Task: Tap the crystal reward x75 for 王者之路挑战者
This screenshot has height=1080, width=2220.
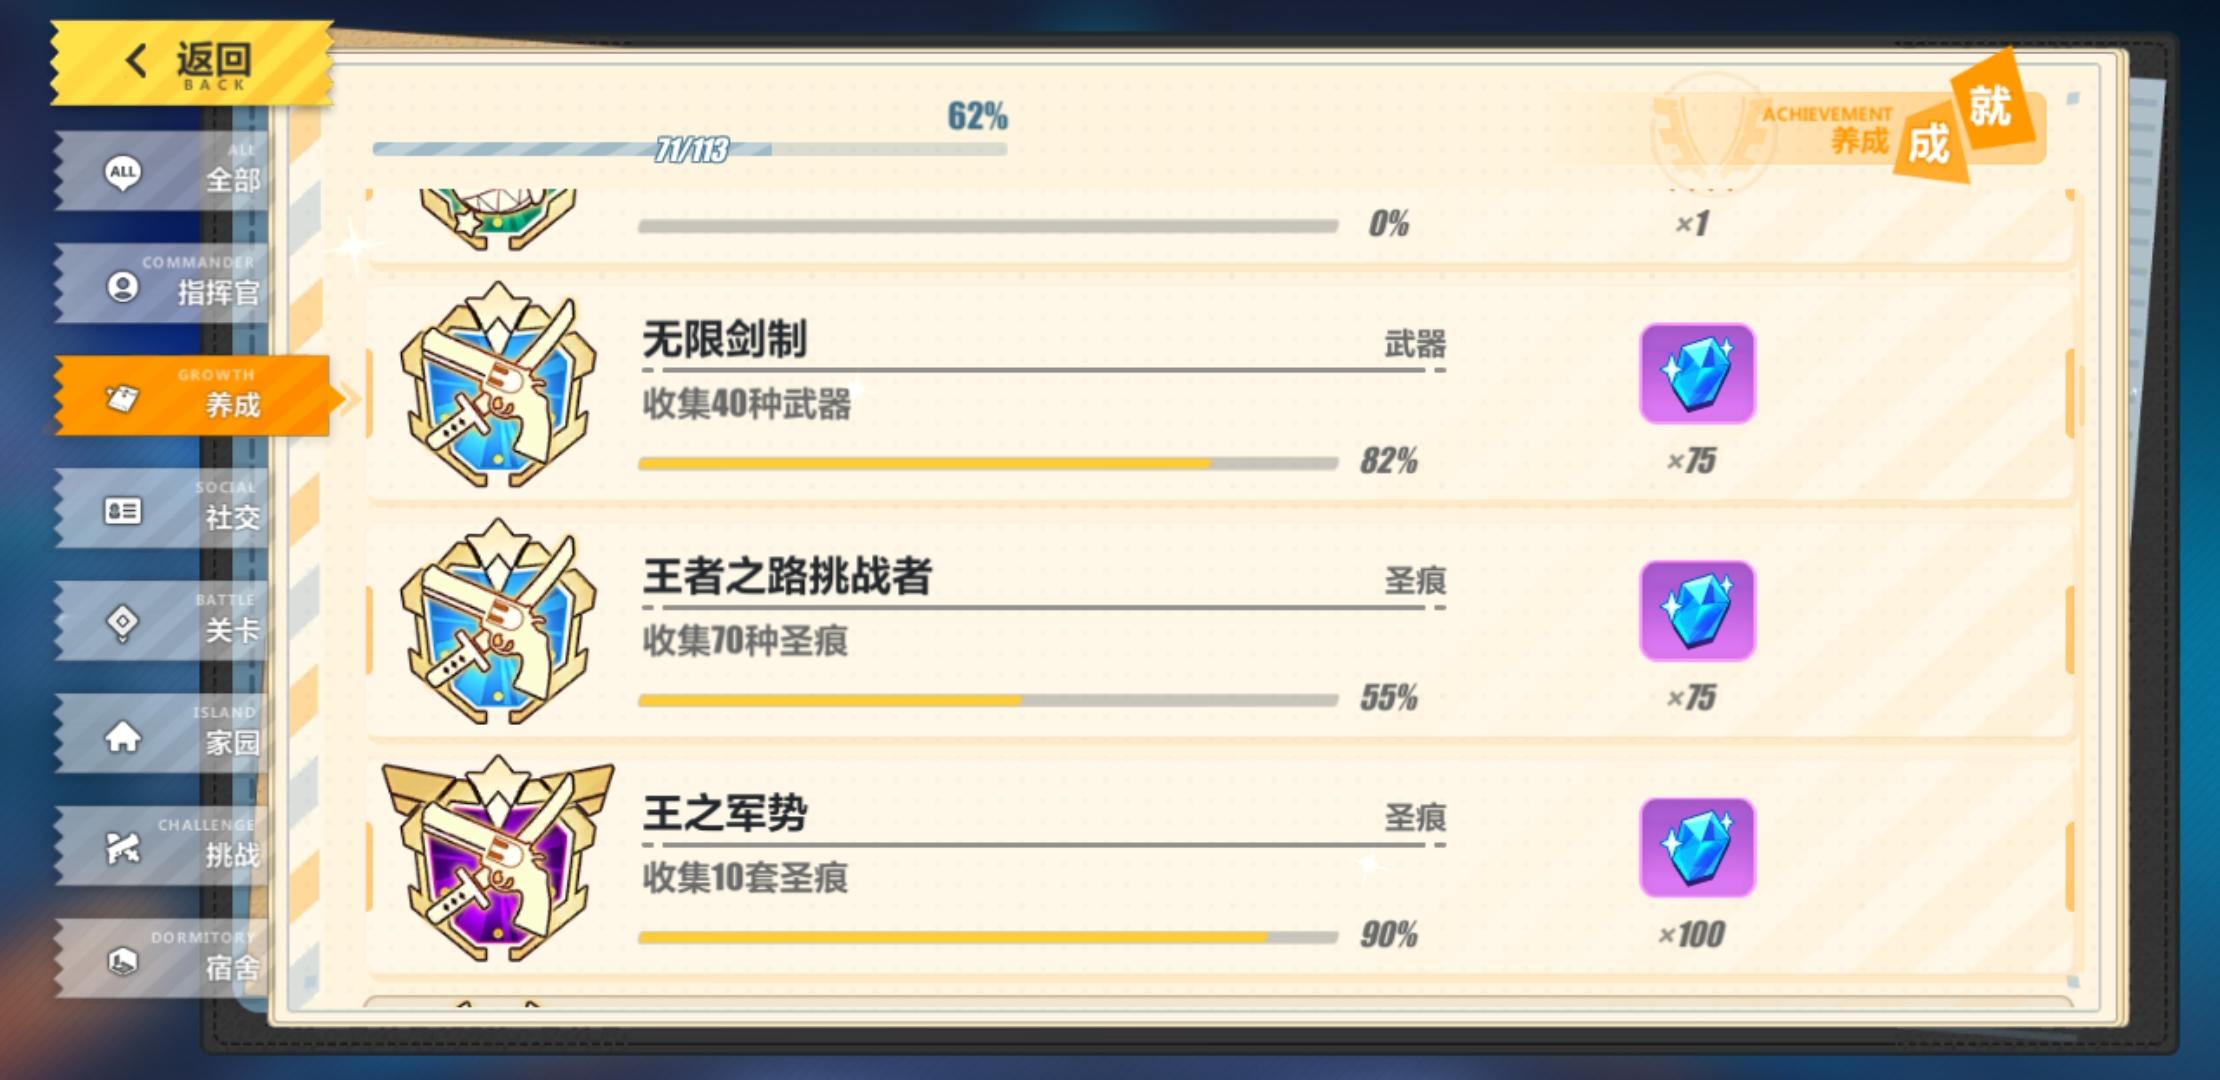Action: [1697, 611]
